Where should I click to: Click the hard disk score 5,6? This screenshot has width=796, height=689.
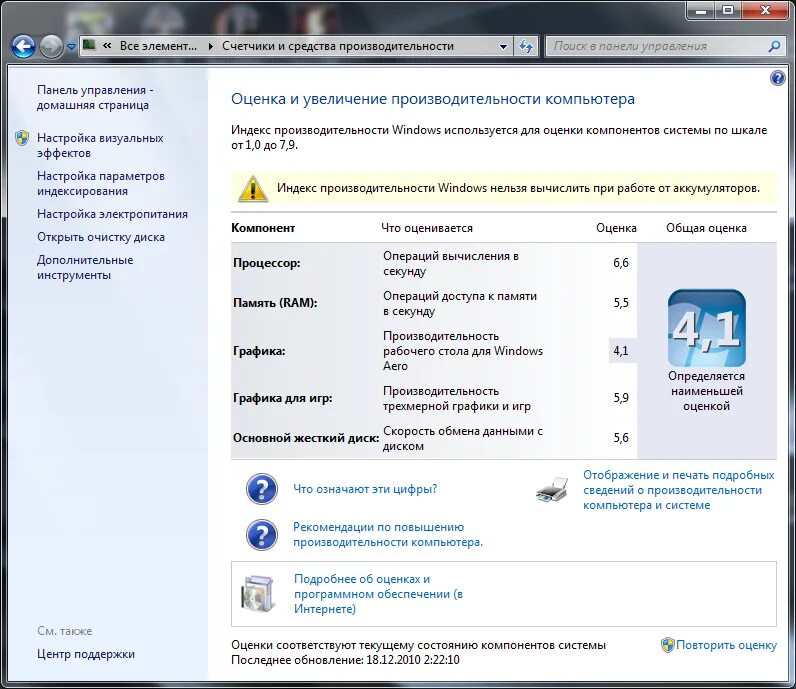[x=620, y=438]
